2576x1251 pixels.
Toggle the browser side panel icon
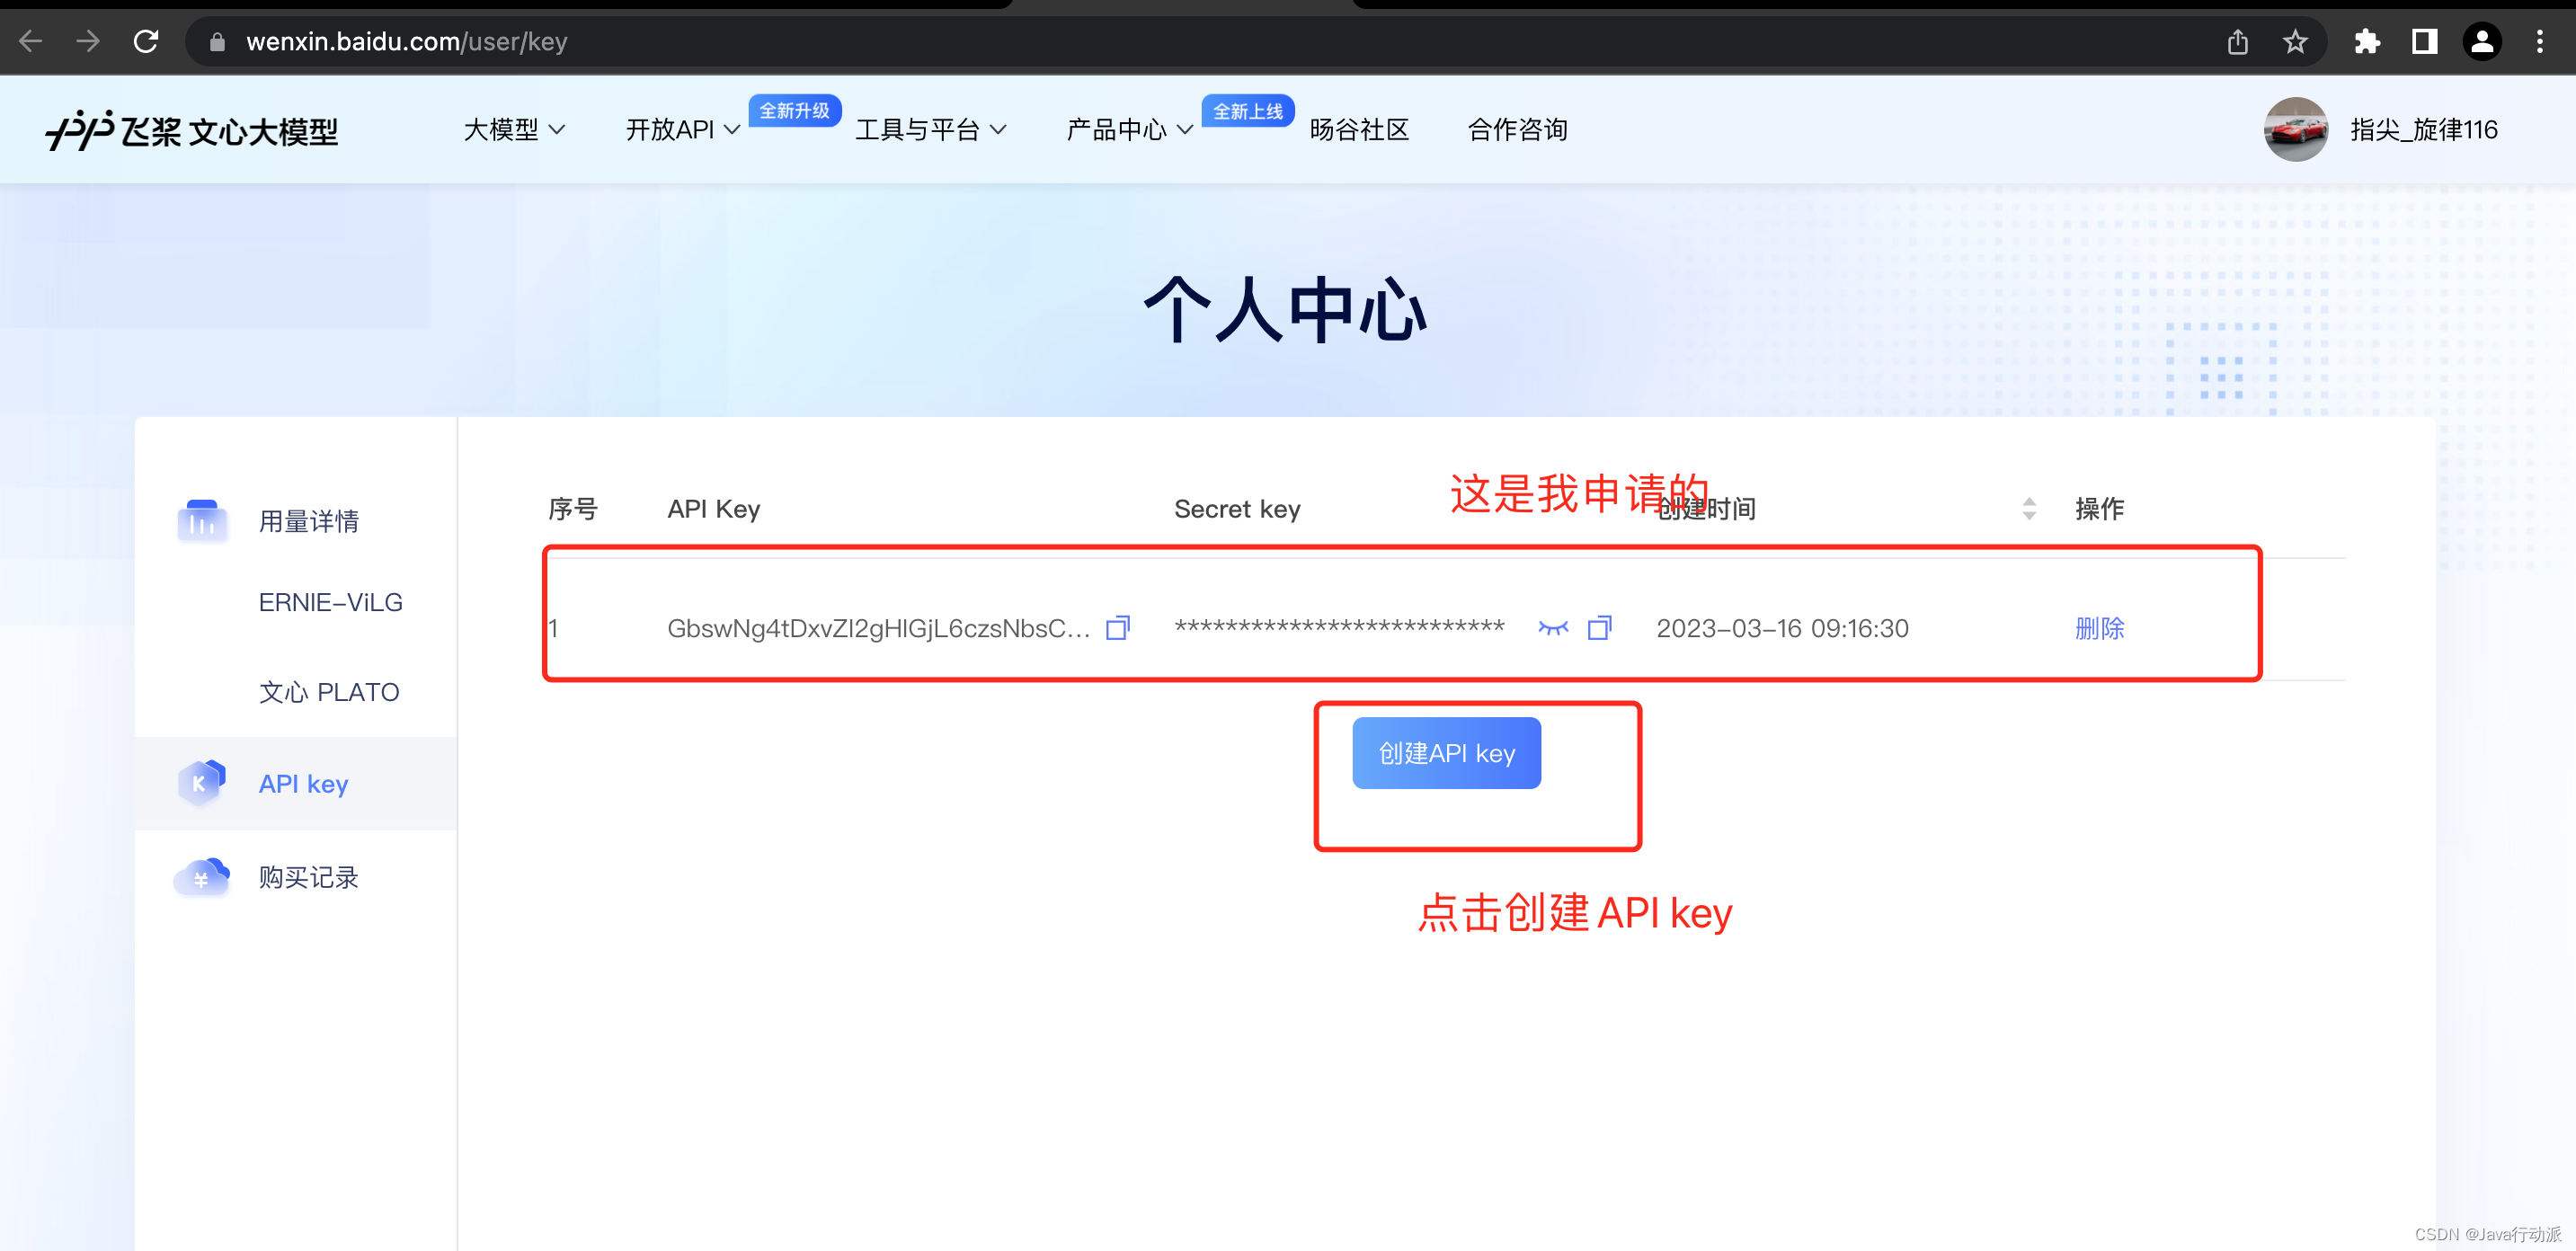tap(2424, 42)
